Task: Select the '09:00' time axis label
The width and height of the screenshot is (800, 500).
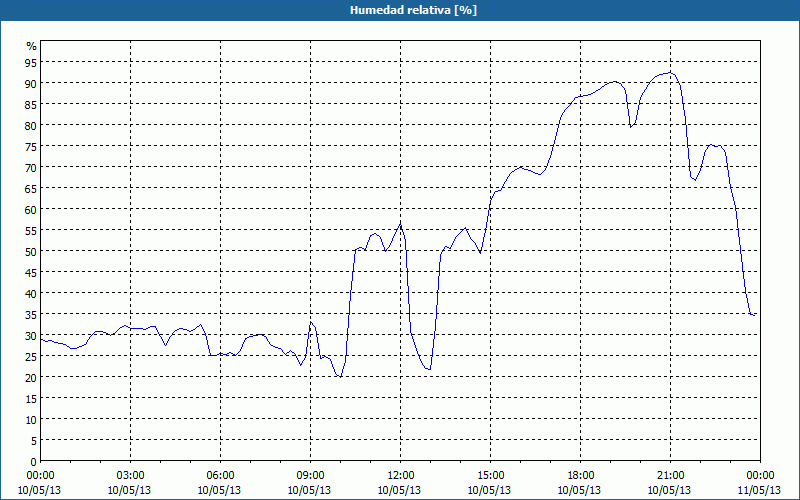Action: 310,476
